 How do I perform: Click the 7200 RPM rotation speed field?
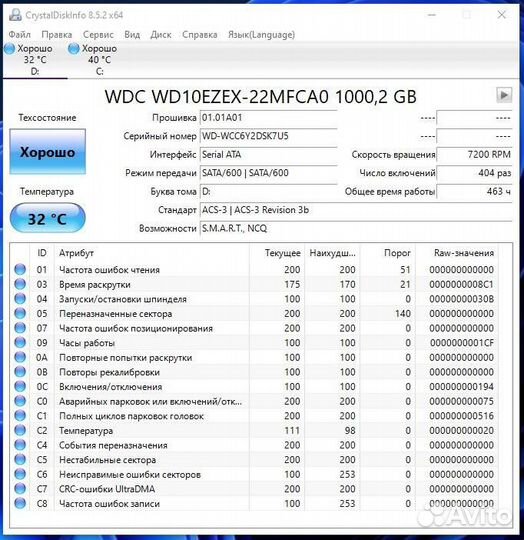pyautogui.click(x=474, y=154)
